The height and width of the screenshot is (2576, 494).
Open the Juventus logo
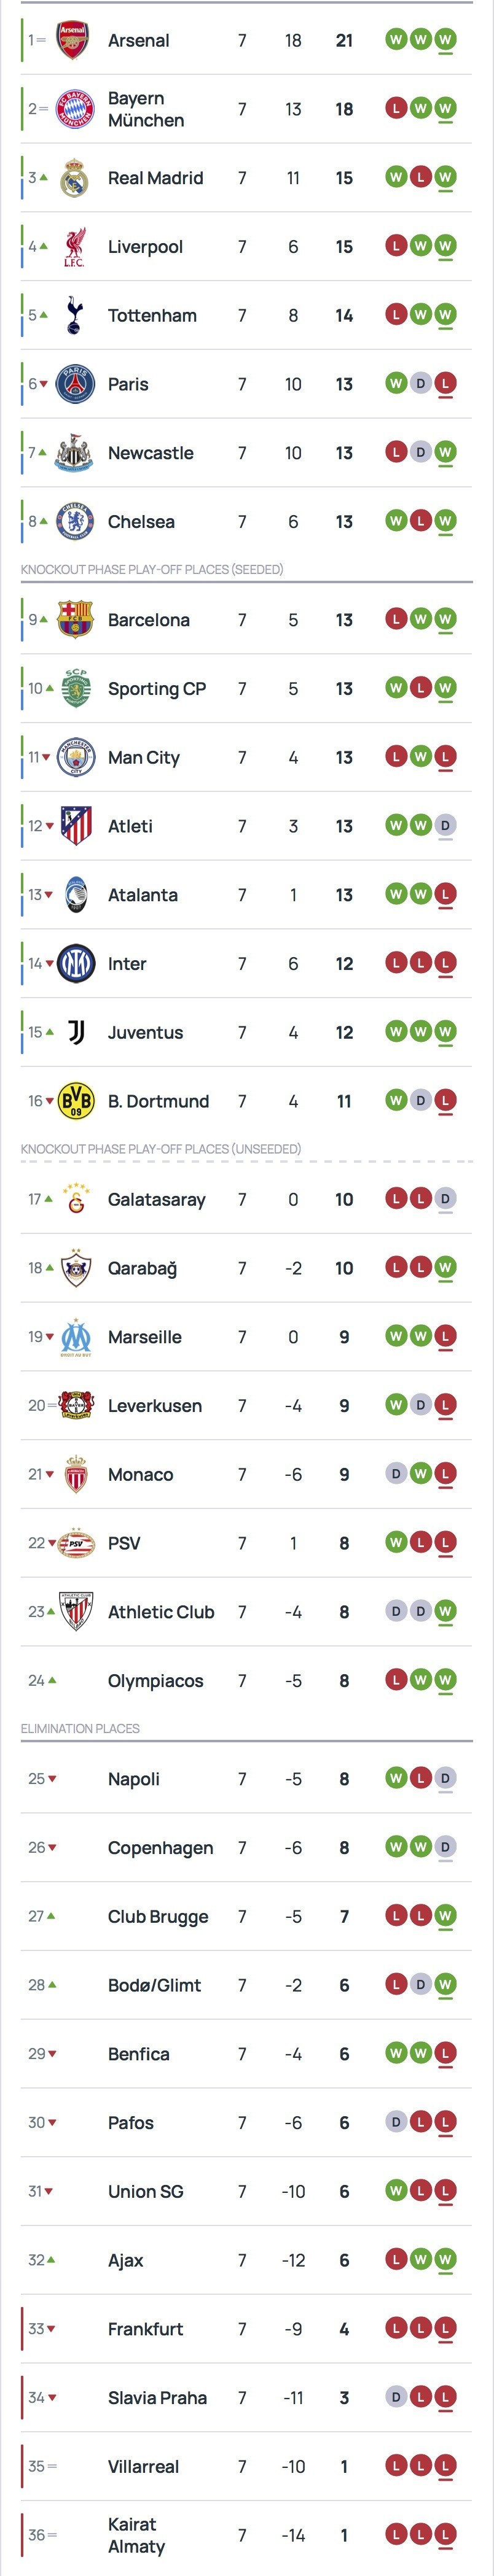tap(75, 1032)
